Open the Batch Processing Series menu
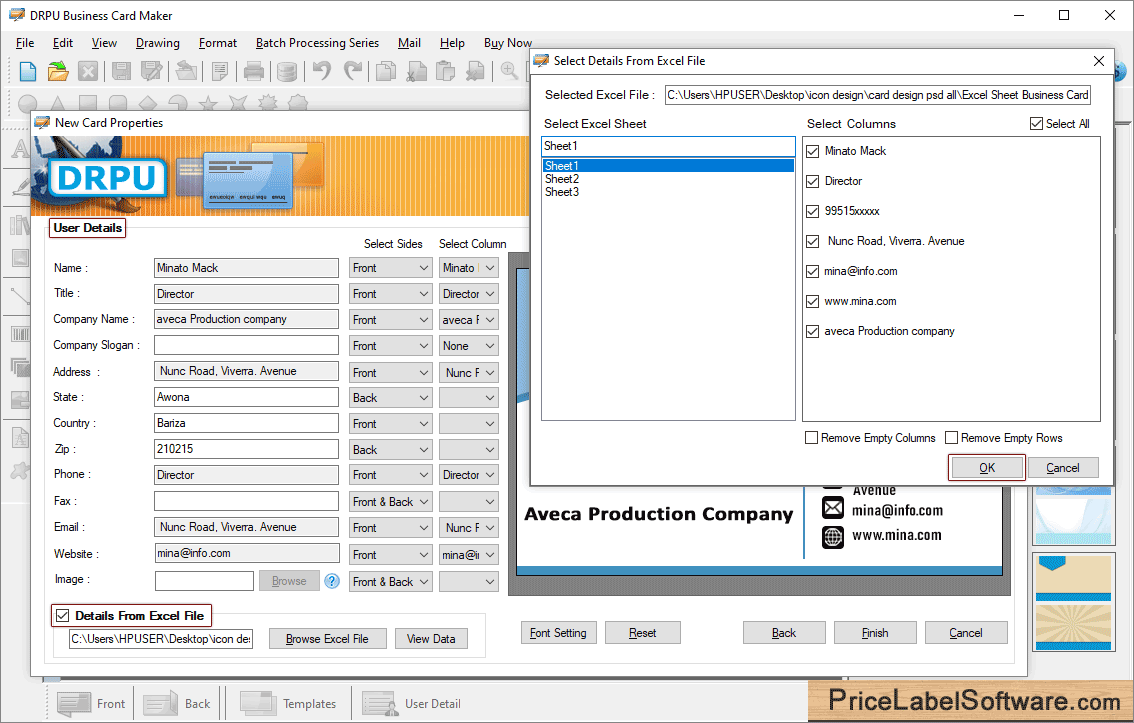Viewport: 1134px width, 723px height. tap(317, 43)
